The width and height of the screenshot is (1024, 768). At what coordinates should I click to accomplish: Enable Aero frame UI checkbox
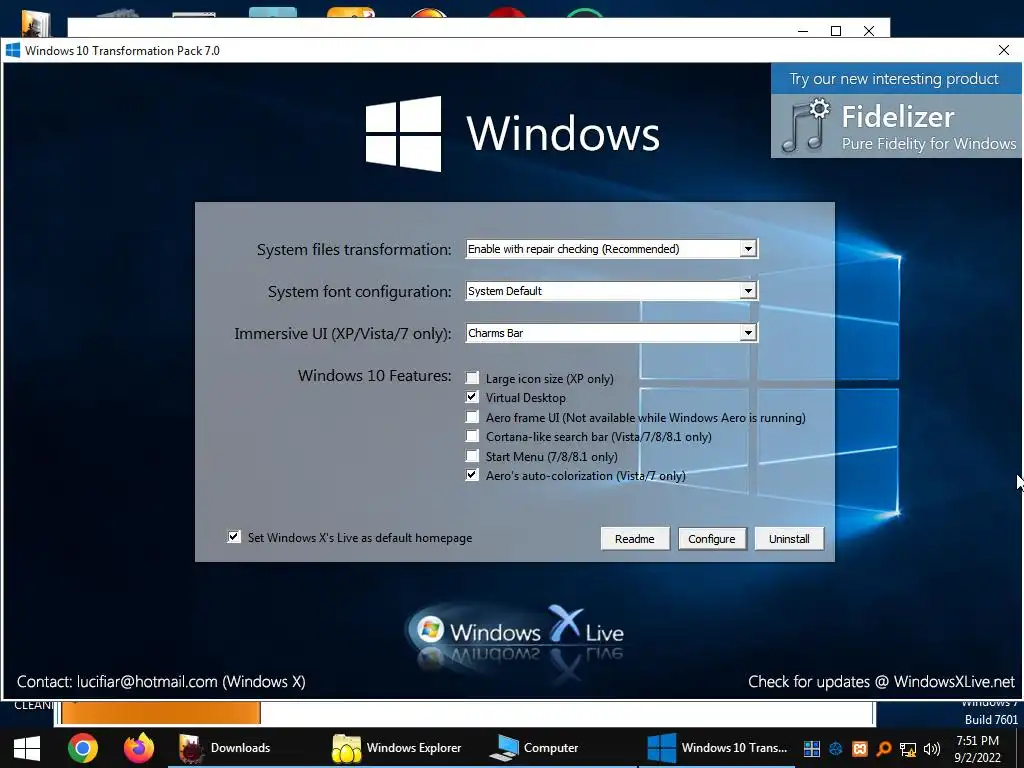click(472, 417)
